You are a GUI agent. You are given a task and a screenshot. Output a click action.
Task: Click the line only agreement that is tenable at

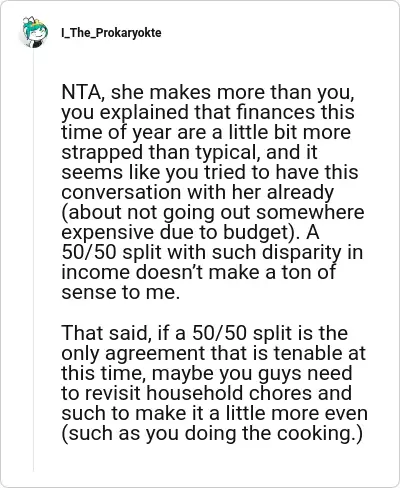tap(214, 353)
